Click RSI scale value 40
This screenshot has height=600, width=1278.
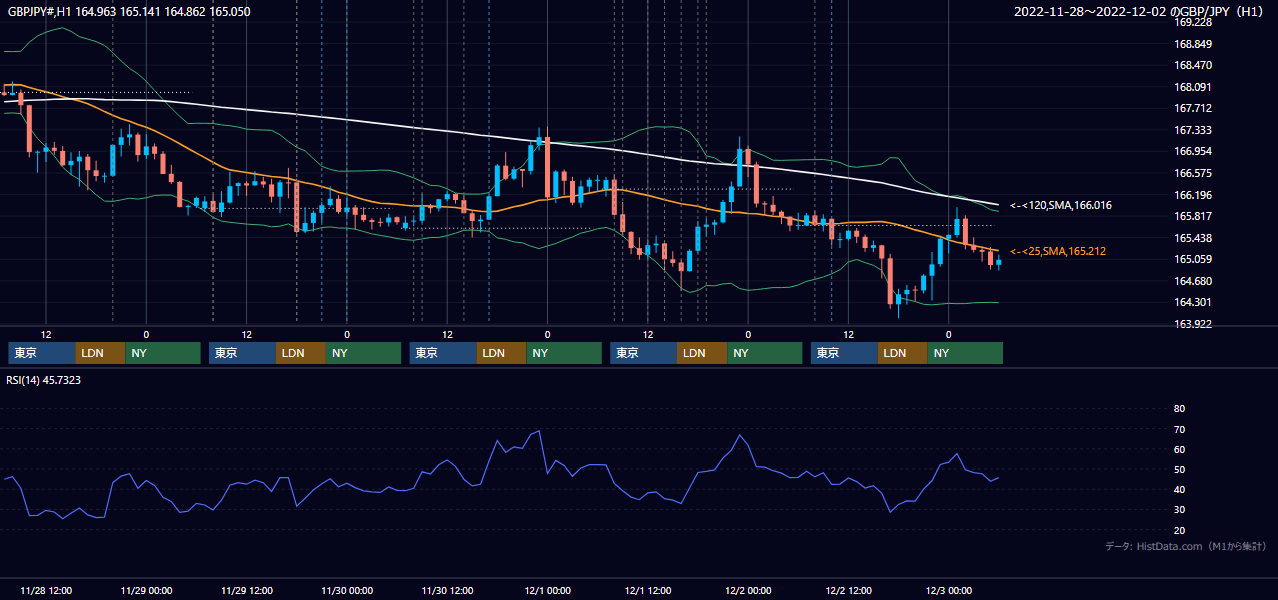point(1179,489)
